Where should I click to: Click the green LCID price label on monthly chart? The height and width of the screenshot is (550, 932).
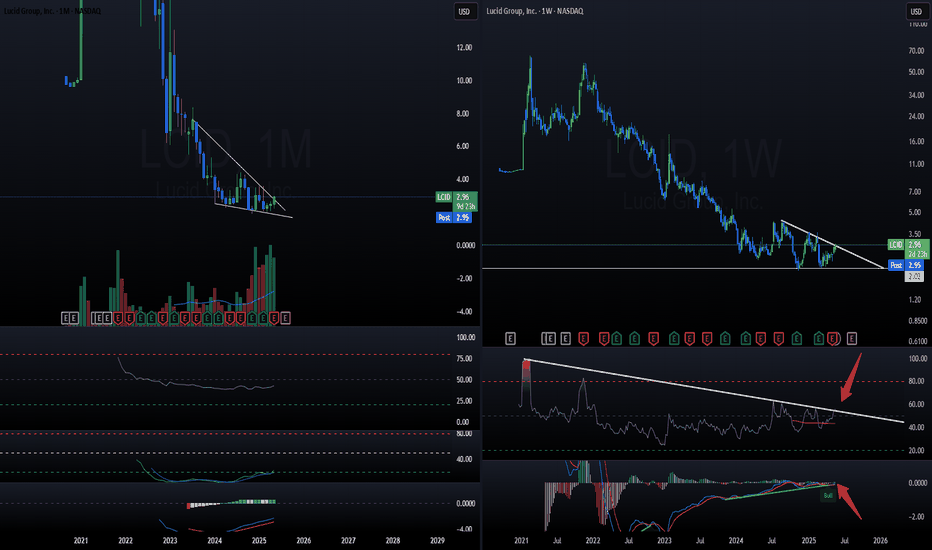445,197
